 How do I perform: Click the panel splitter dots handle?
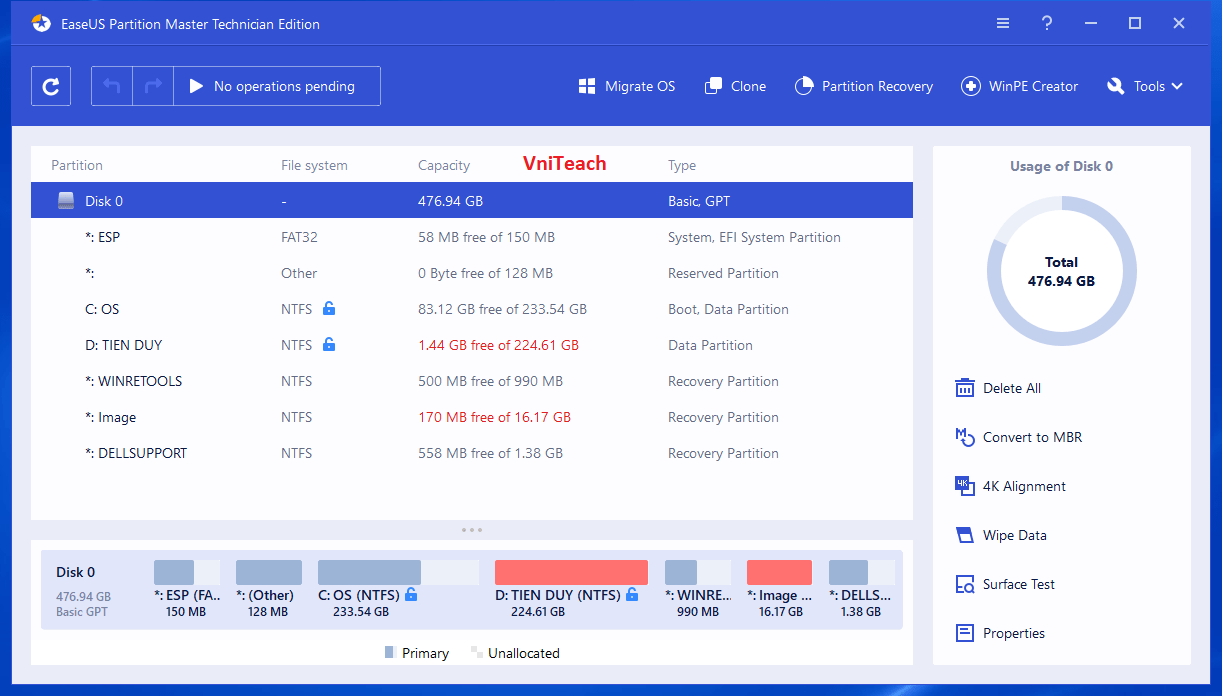coord(472,530)
